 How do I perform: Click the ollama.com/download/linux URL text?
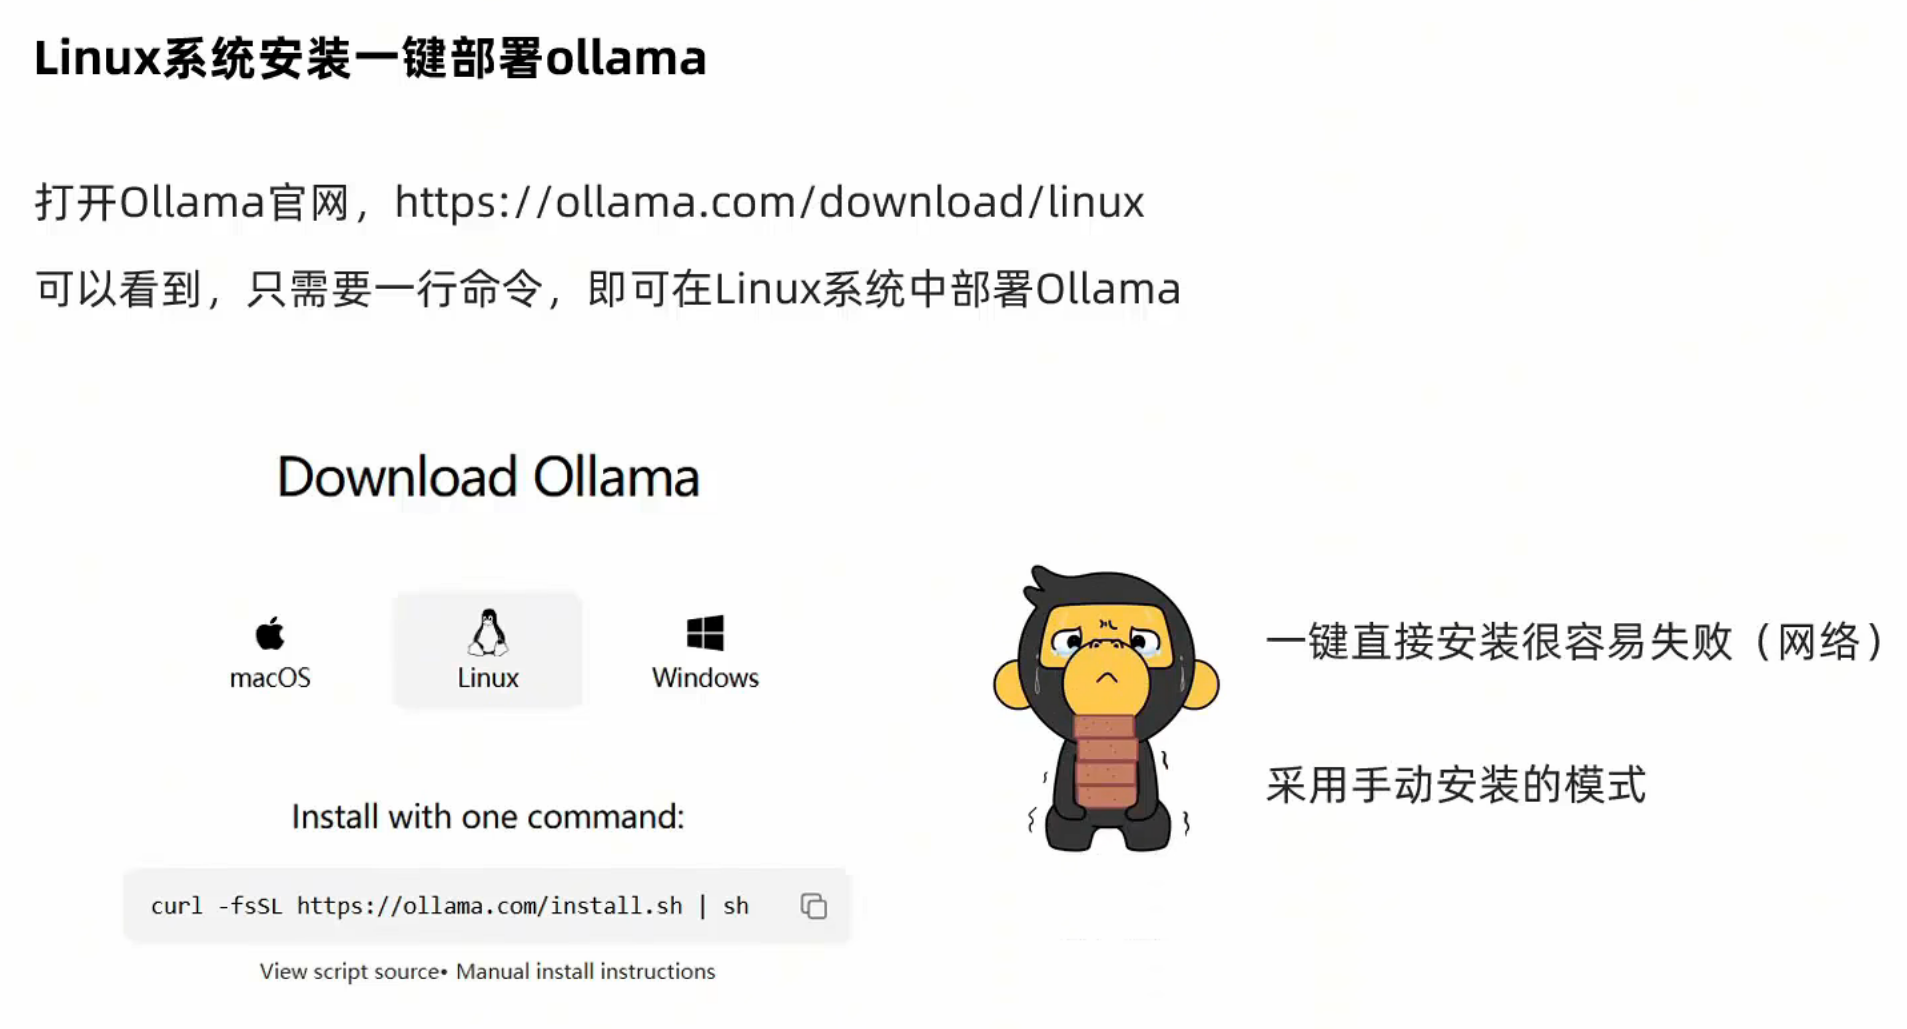coord(769,202)
